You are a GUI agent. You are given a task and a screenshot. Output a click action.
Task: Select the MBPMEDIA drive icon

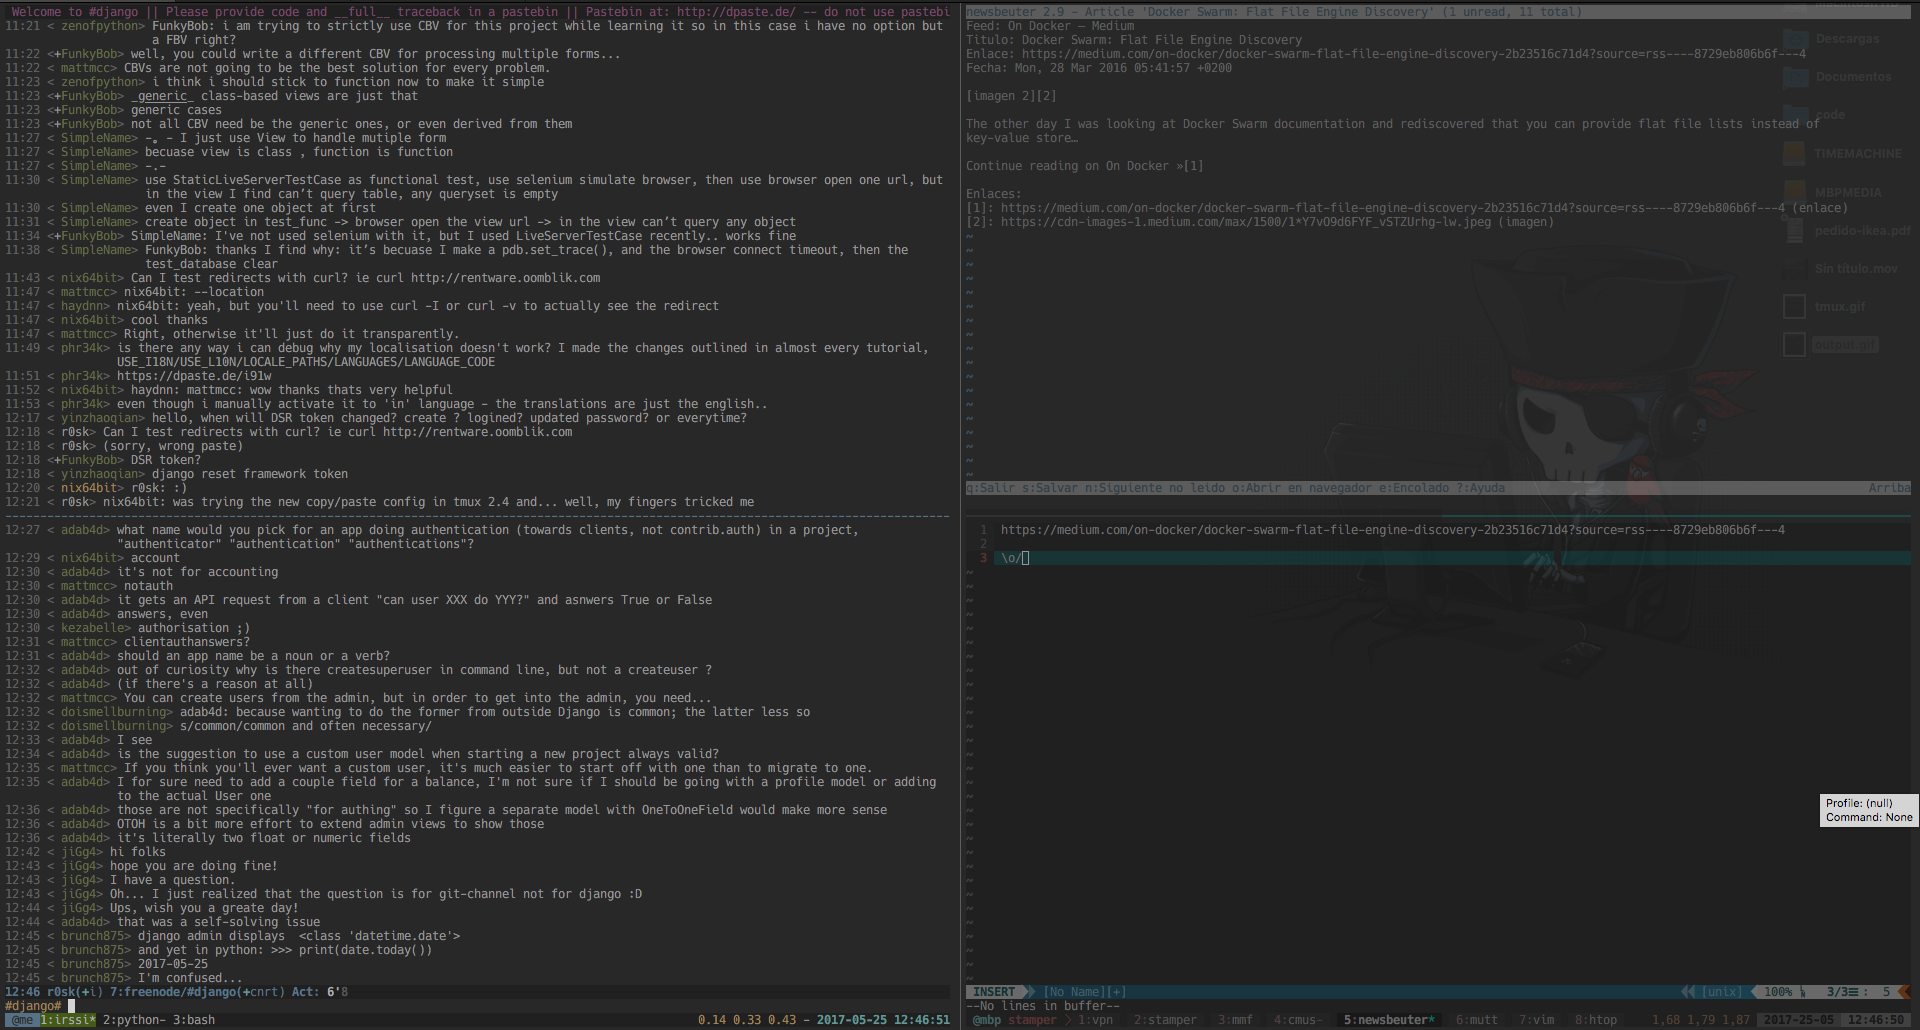click(x=1795, y=192)
